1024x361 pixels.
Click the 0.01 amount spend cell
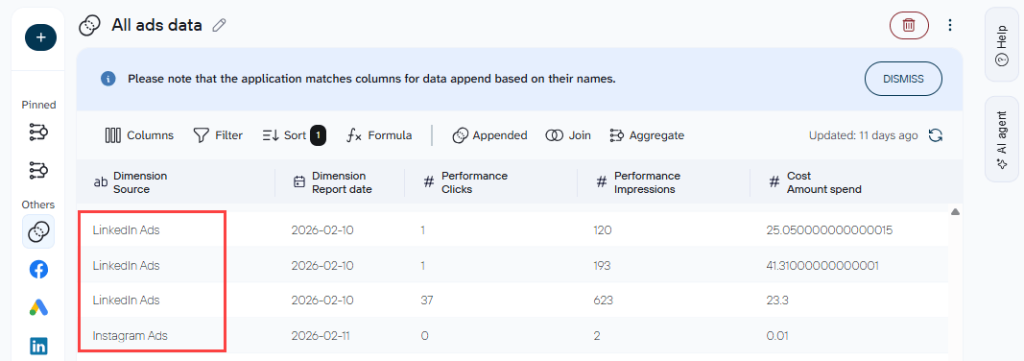tap(777, 336)
